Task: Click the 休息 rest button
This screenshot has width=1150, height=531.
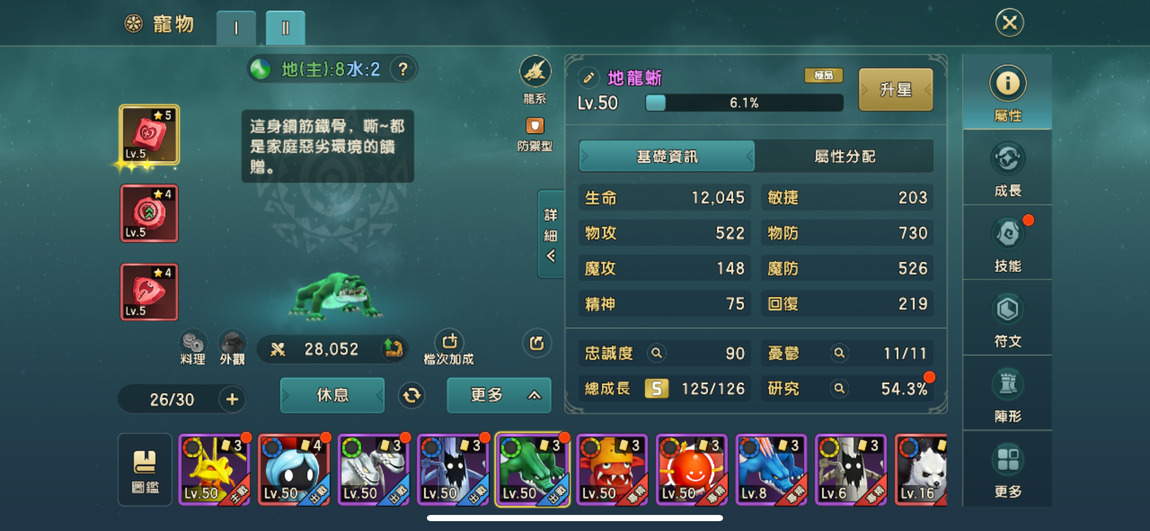Action: (x=332, y=395)
